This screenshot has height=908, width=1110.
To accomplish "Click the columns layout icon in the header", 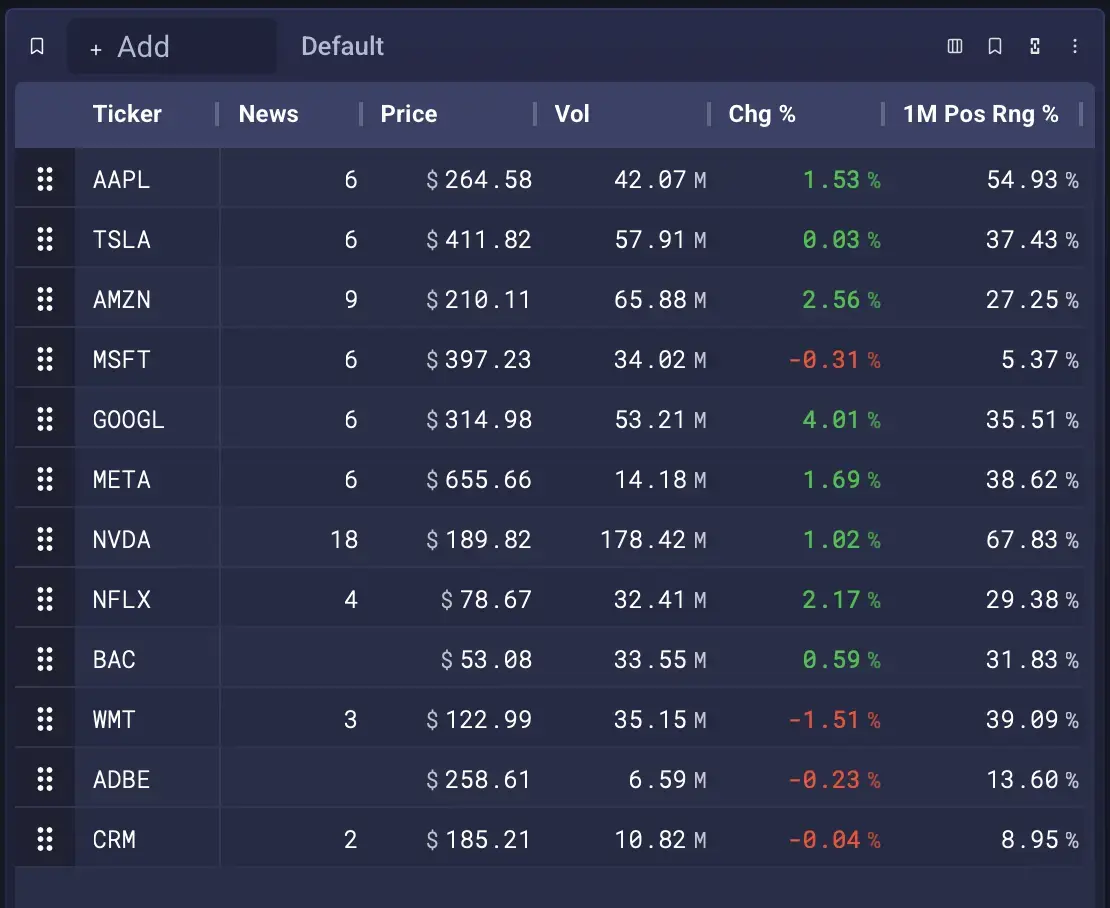I will coord(955,46).
